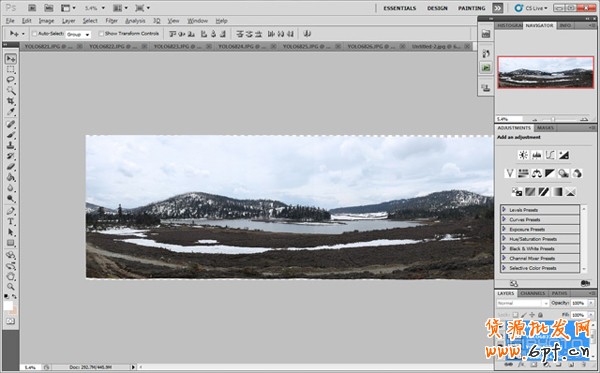Expand Levels Presets list
The height and width of the screenshot is (373, 600).
[x=540, y=210]
